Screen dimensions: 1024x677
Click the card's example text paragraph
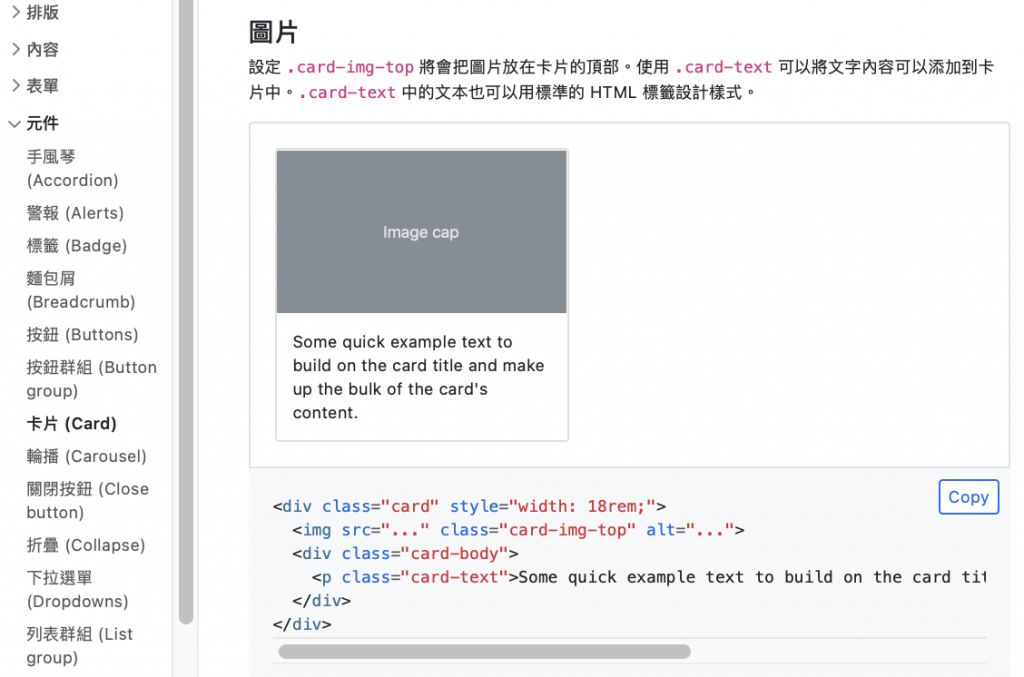(419, 377)
